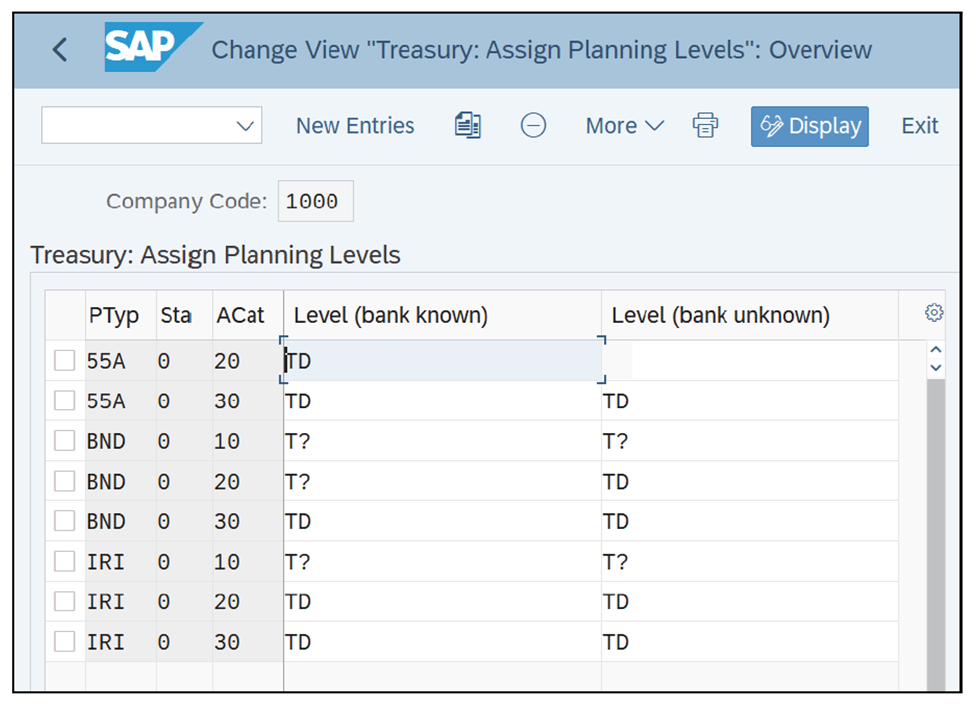
Task: Select the highlighted TD cell in Level column
Action: pyautogui.click(x=440, y=360)
